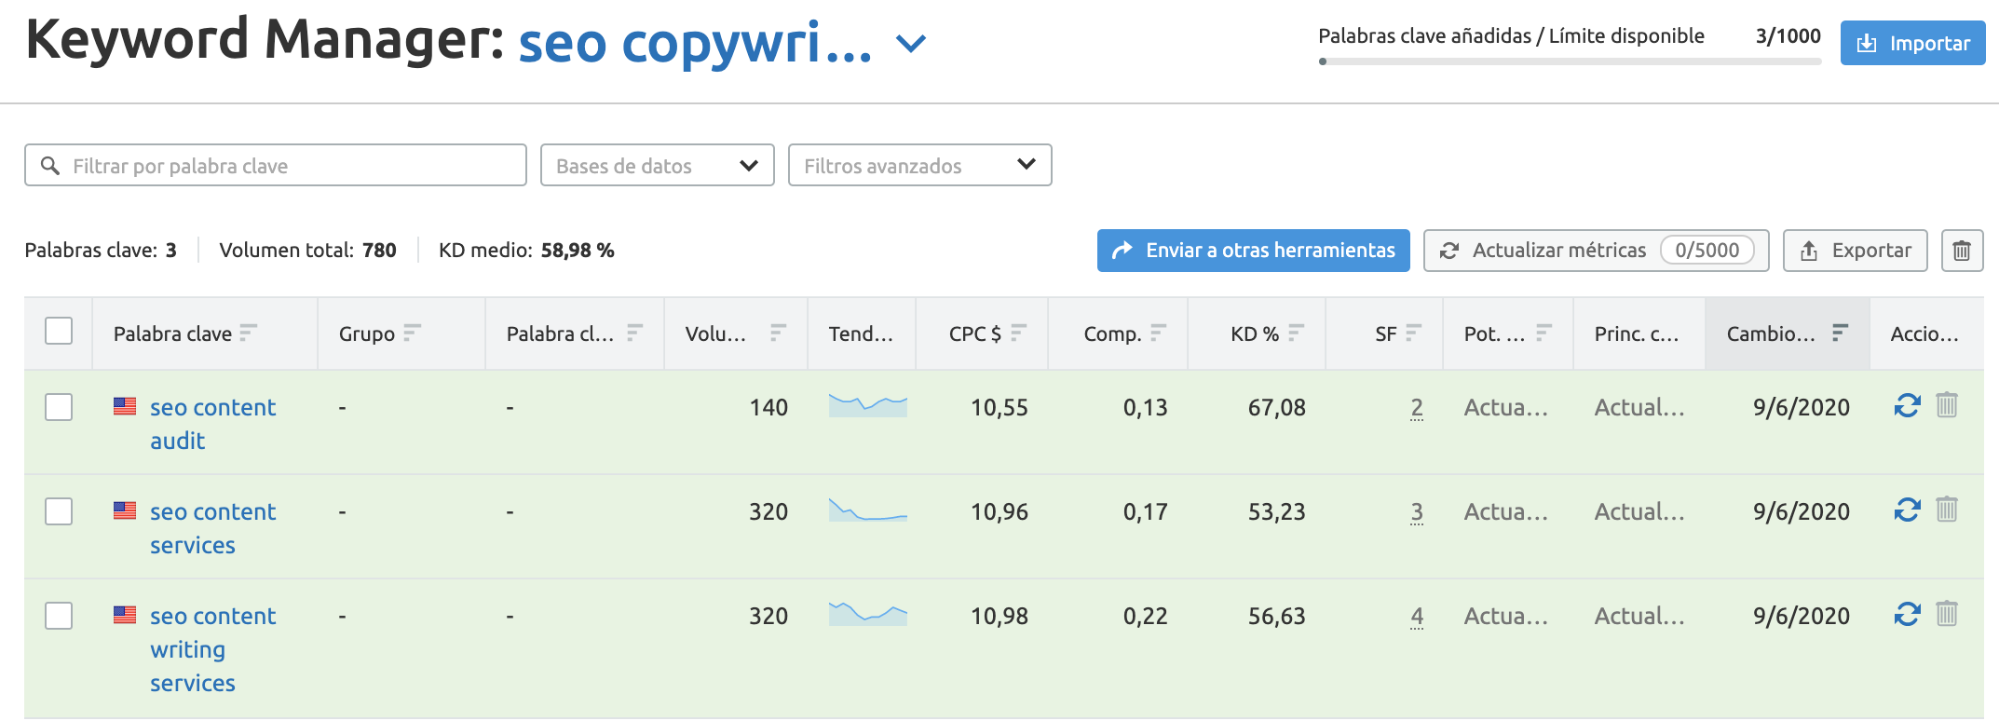Check seo content writing services row checkbox
The image size is (1999, 721).
pyautogui.click(x=59, y=615)
